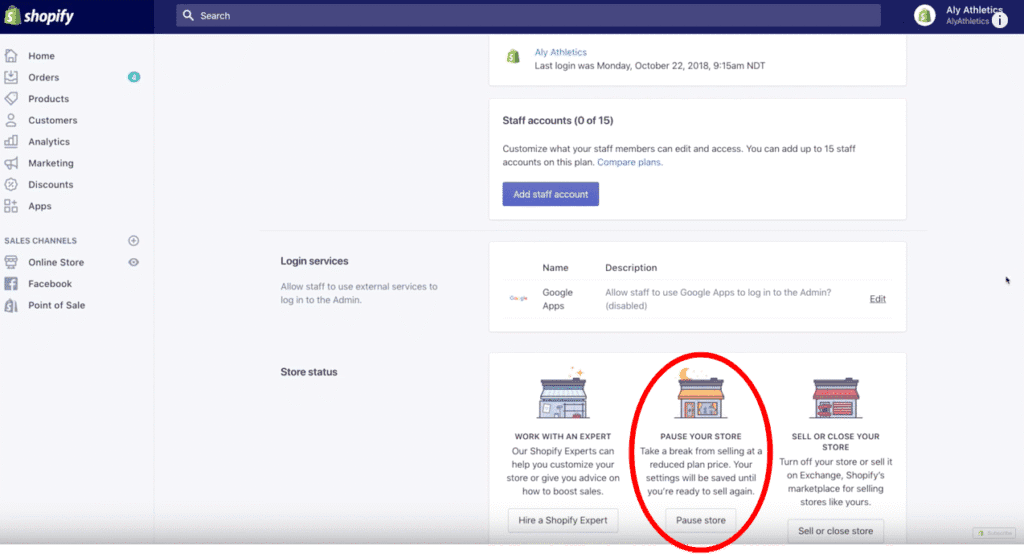
Task: Edit the Google Apps login service
Action: coord(877,299)
